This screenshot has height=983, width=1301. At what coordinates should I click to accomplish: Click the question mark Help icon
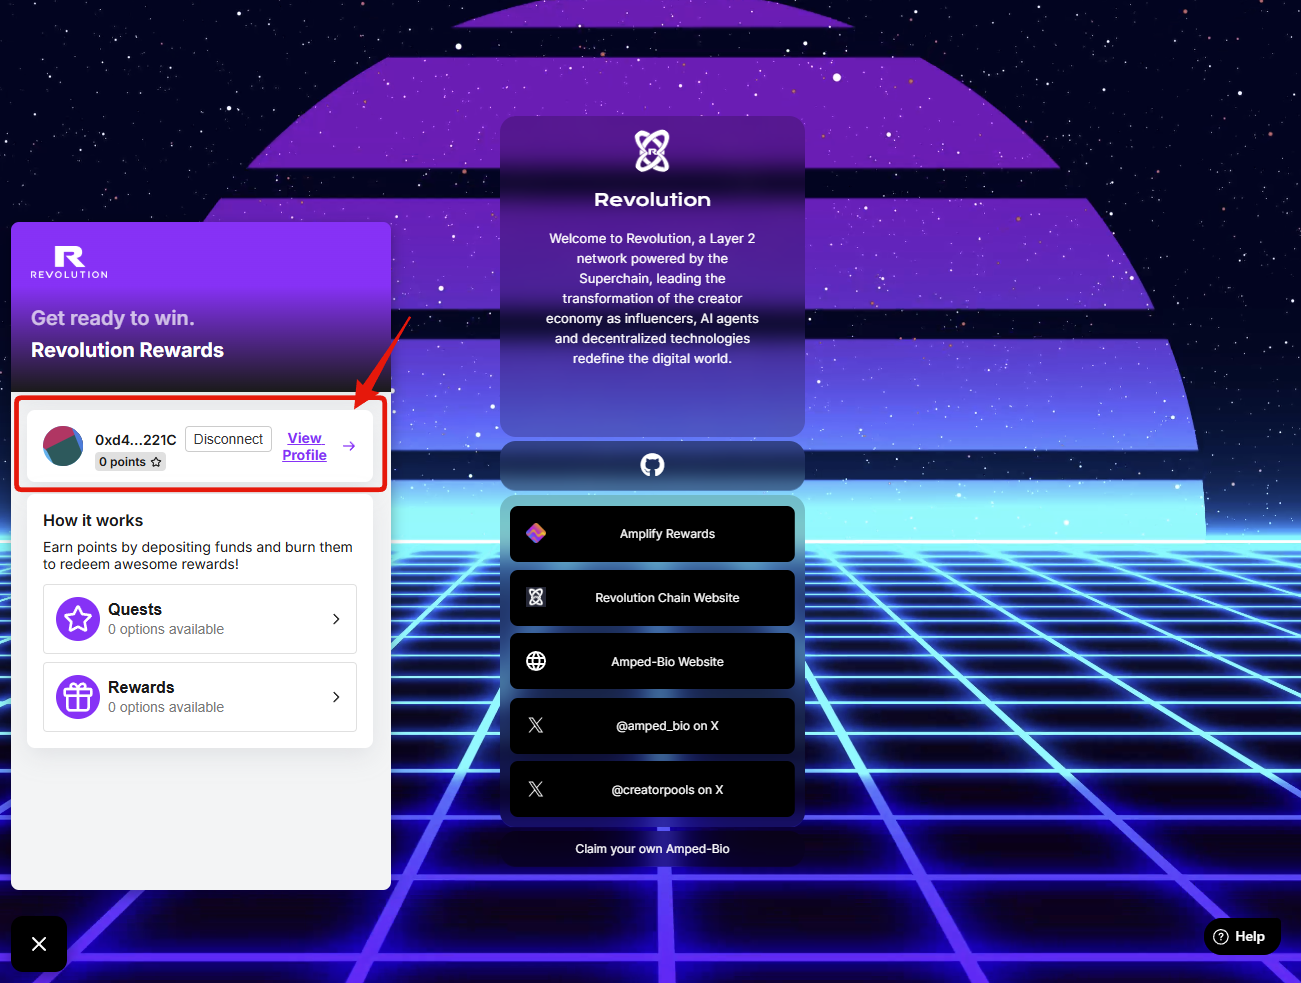[x=1220, y=937]
